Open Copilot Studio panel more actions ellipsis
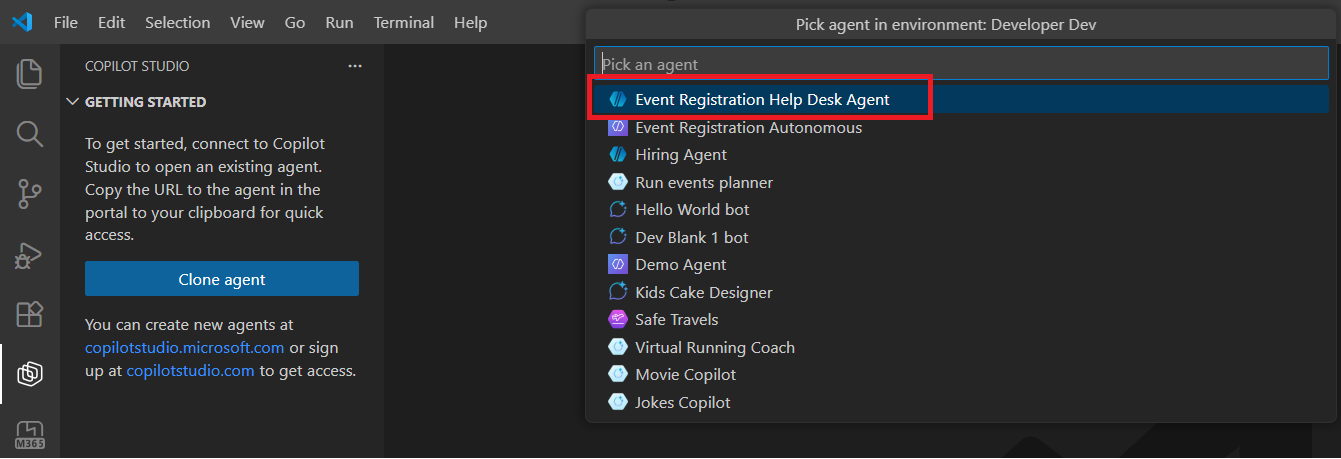1341x459 pixels. point(355,66)
